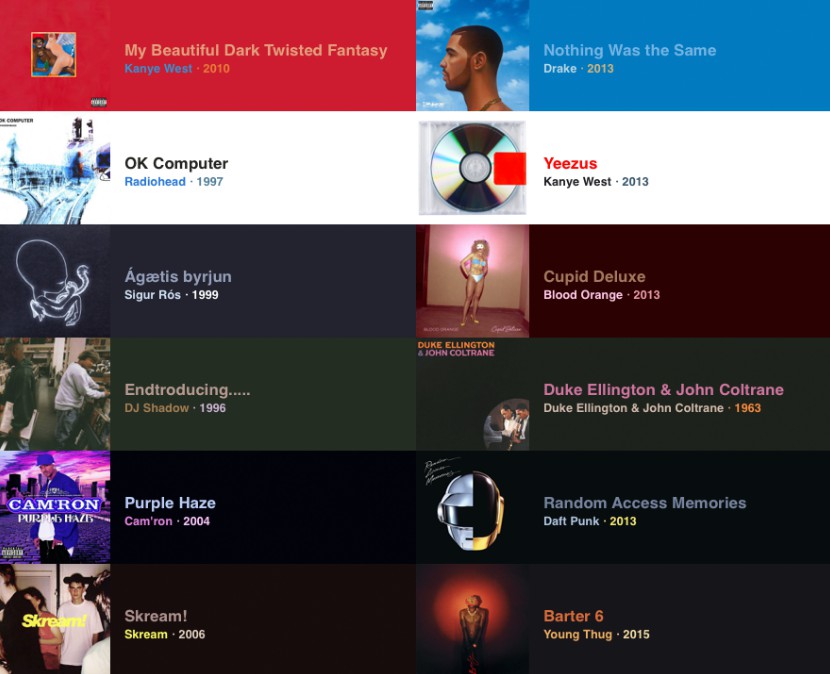Click the Nothing Was the Same cover art

tap(473, 55)
